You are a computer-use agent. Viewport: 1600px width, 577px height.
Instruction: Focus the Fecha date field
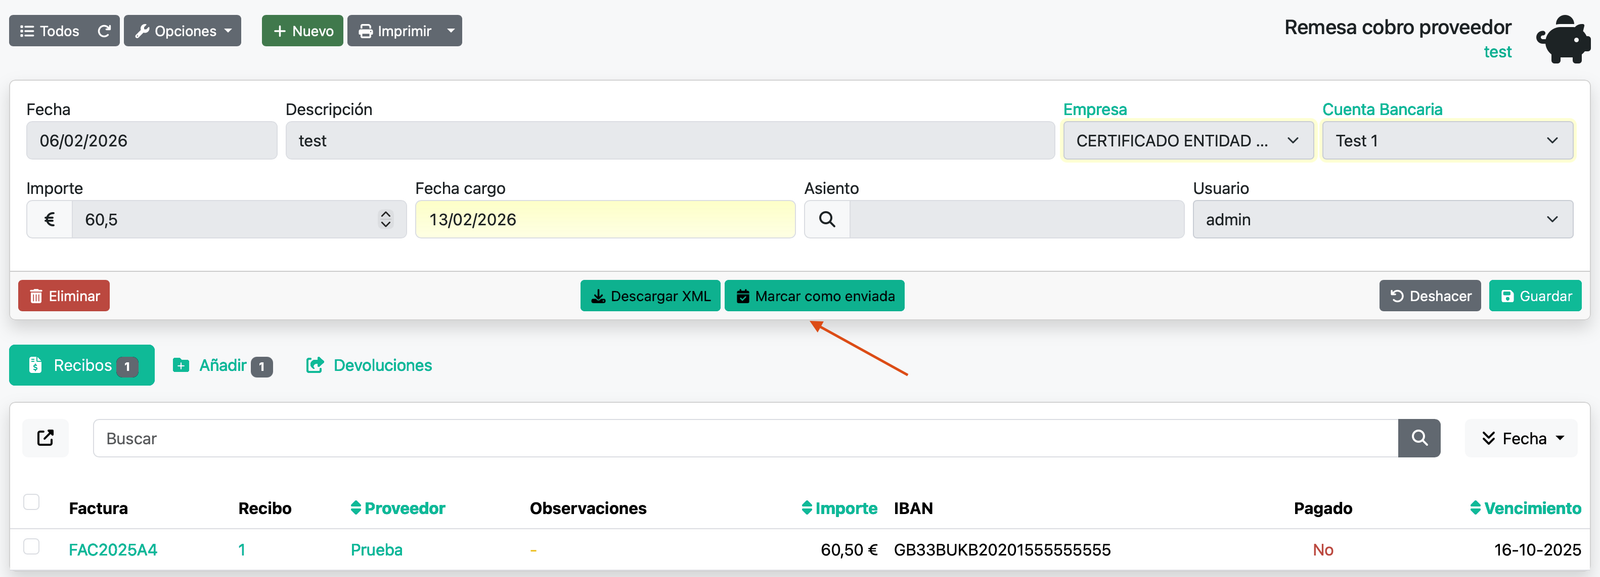[x=151, y=141]
